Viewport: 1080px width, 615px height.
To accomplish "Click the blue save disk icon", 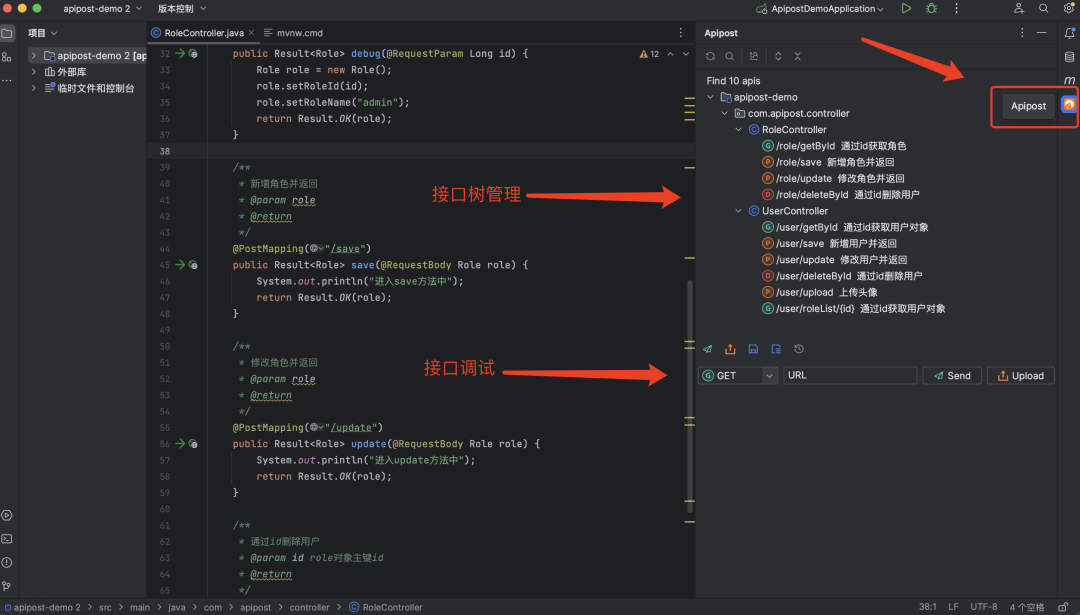I will click(x=754, y=349).
